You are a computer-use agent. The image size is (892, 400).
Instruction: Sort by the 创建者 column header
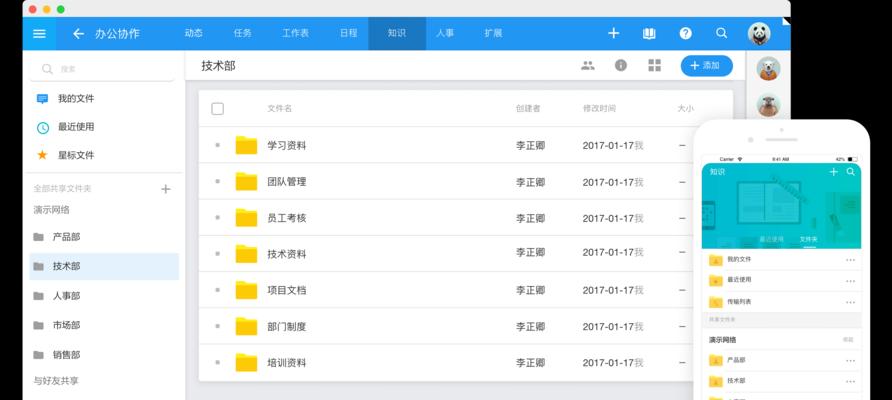[528, 109]
